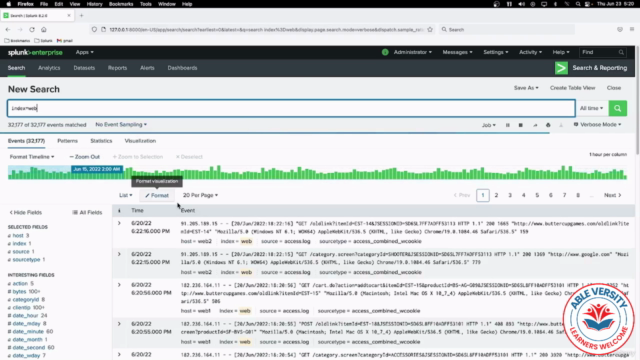Open the Datasets nav item

84,68
